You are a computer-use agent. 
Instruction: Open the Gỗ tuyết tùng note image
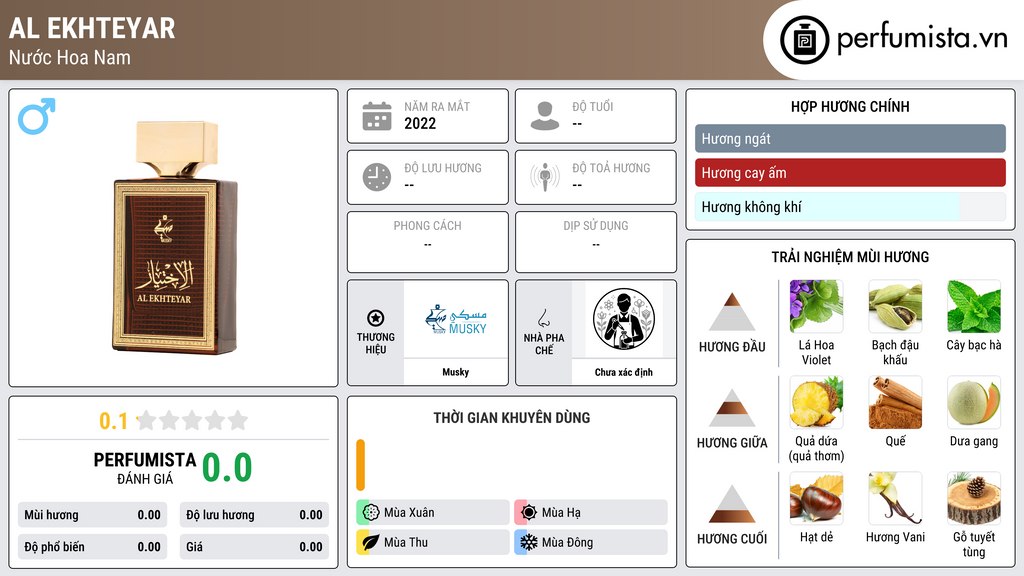[974, 498]
